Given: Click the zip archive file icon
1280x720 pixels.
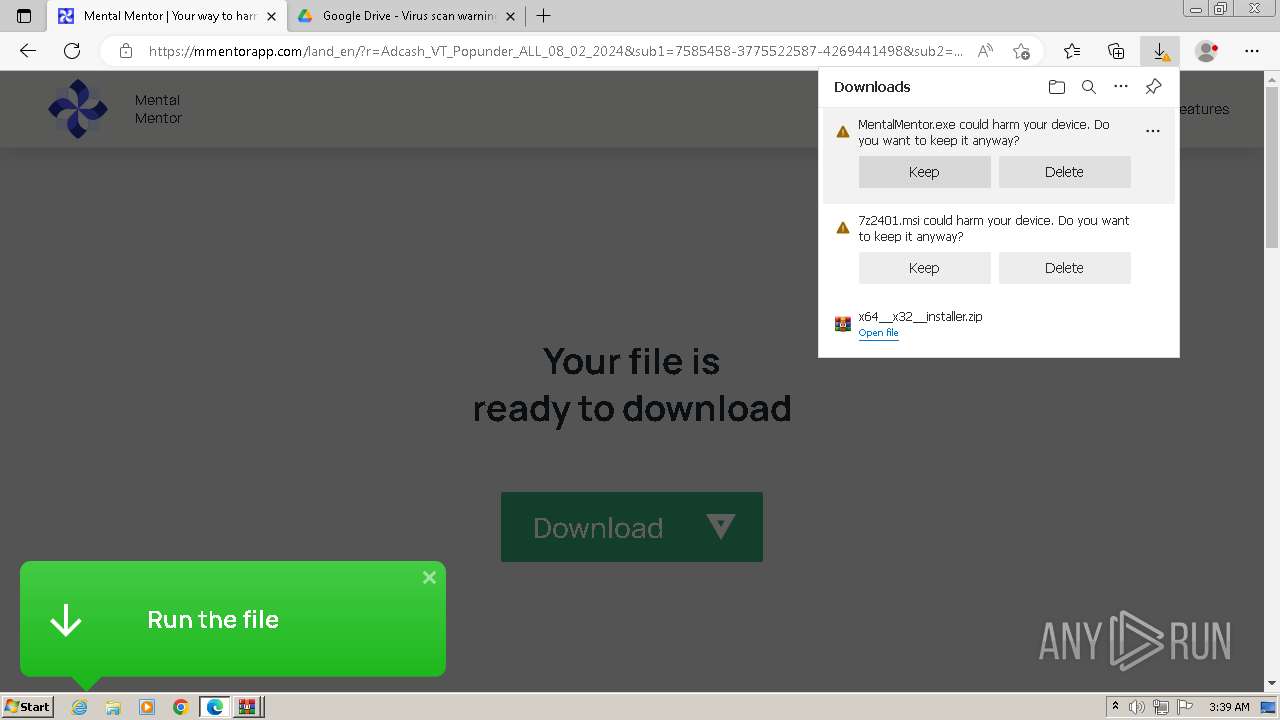Looking at the screenshot, I should click(843, 324).
